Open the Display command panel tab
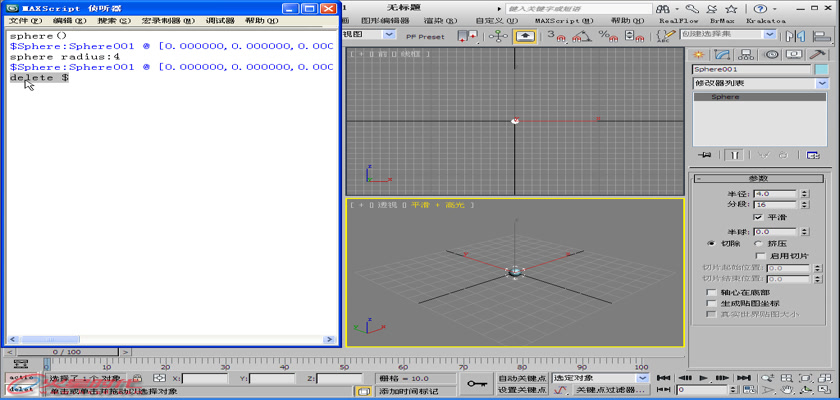The image size is (840, 400). click(x=795, y=55)
